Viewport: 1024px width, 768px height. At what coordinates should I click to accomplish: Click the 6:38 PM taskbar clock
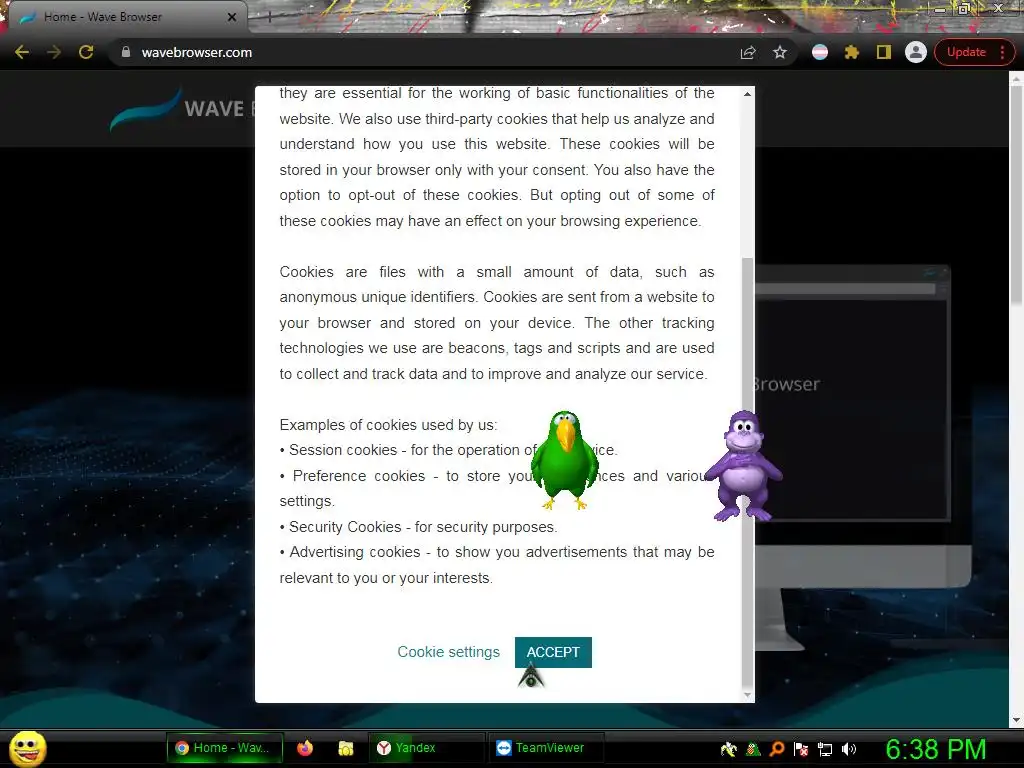tap(935, 749)
